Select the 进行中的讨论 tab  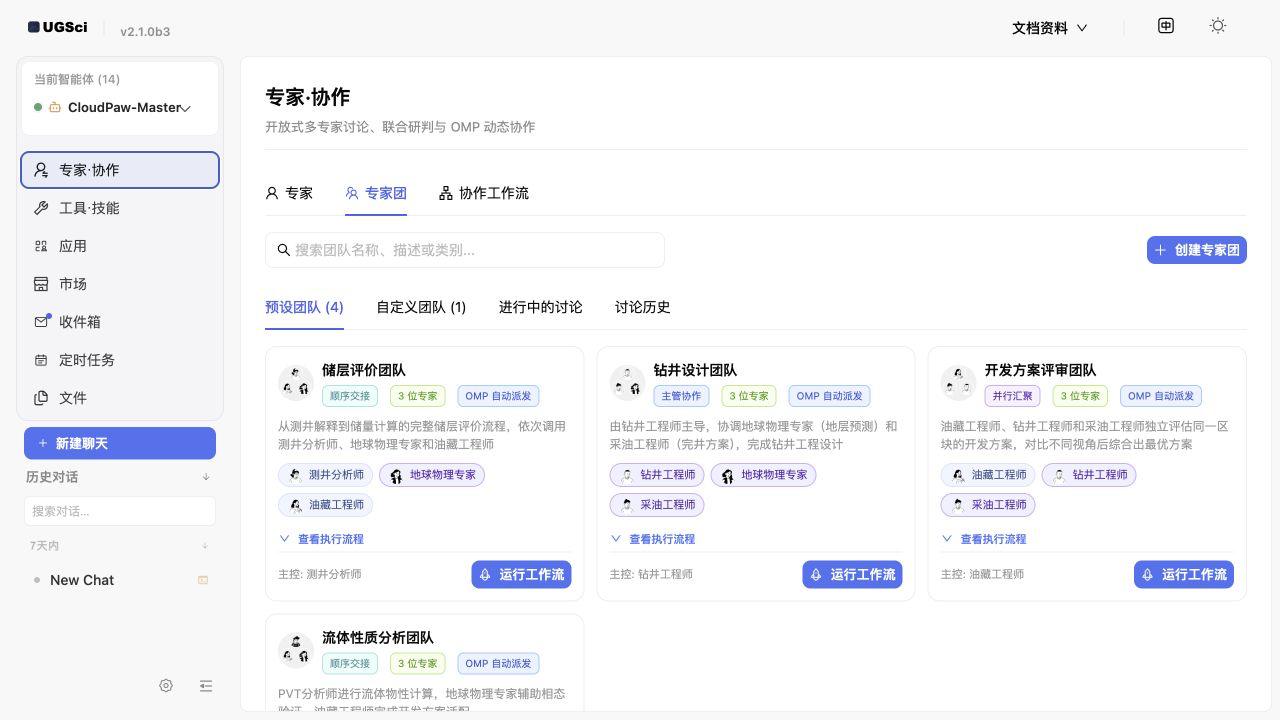click(x=541, y=307)
